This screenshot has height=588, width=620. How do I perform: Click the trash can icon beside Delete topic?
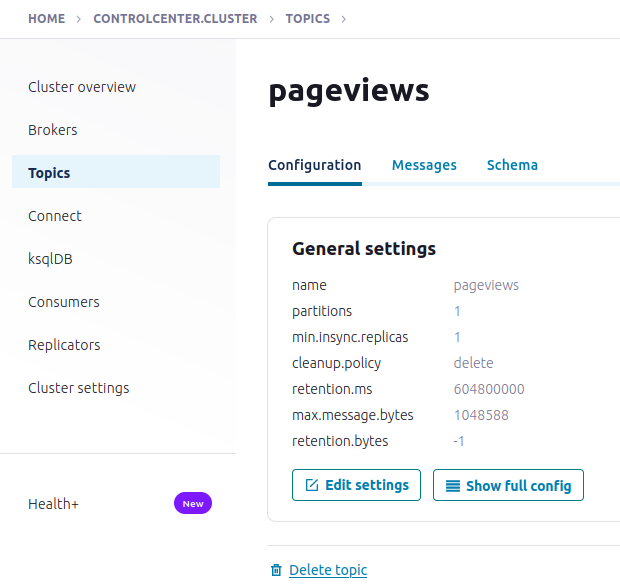pyautogui.click(x=276, y=570)
